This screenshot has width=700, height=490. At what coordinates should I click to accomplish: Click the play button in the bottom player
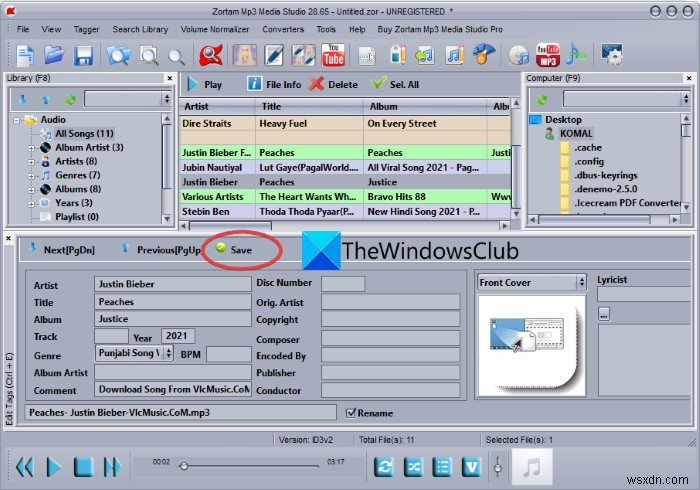coord(54,467)
